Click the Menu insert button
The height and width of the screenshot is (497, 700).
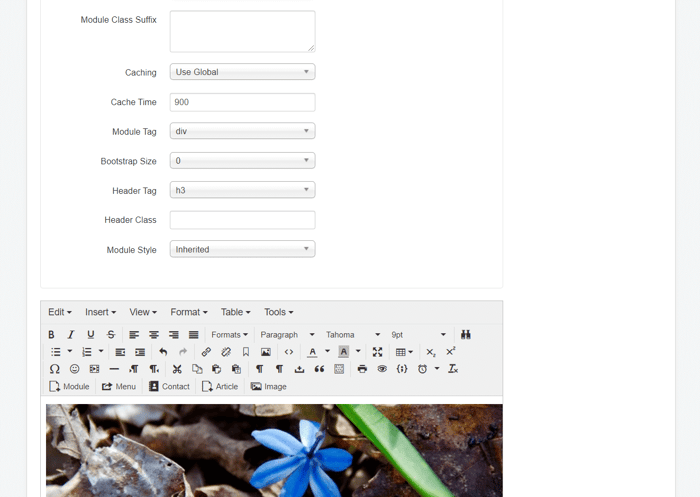(119, 386)
